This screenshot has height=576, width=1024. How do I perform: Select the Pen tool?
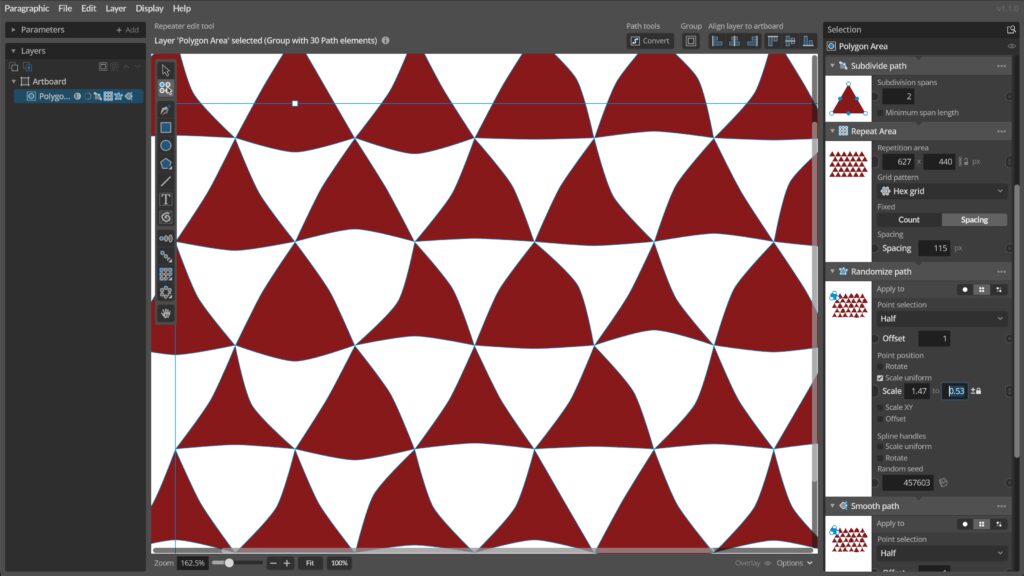pos(166,110)
